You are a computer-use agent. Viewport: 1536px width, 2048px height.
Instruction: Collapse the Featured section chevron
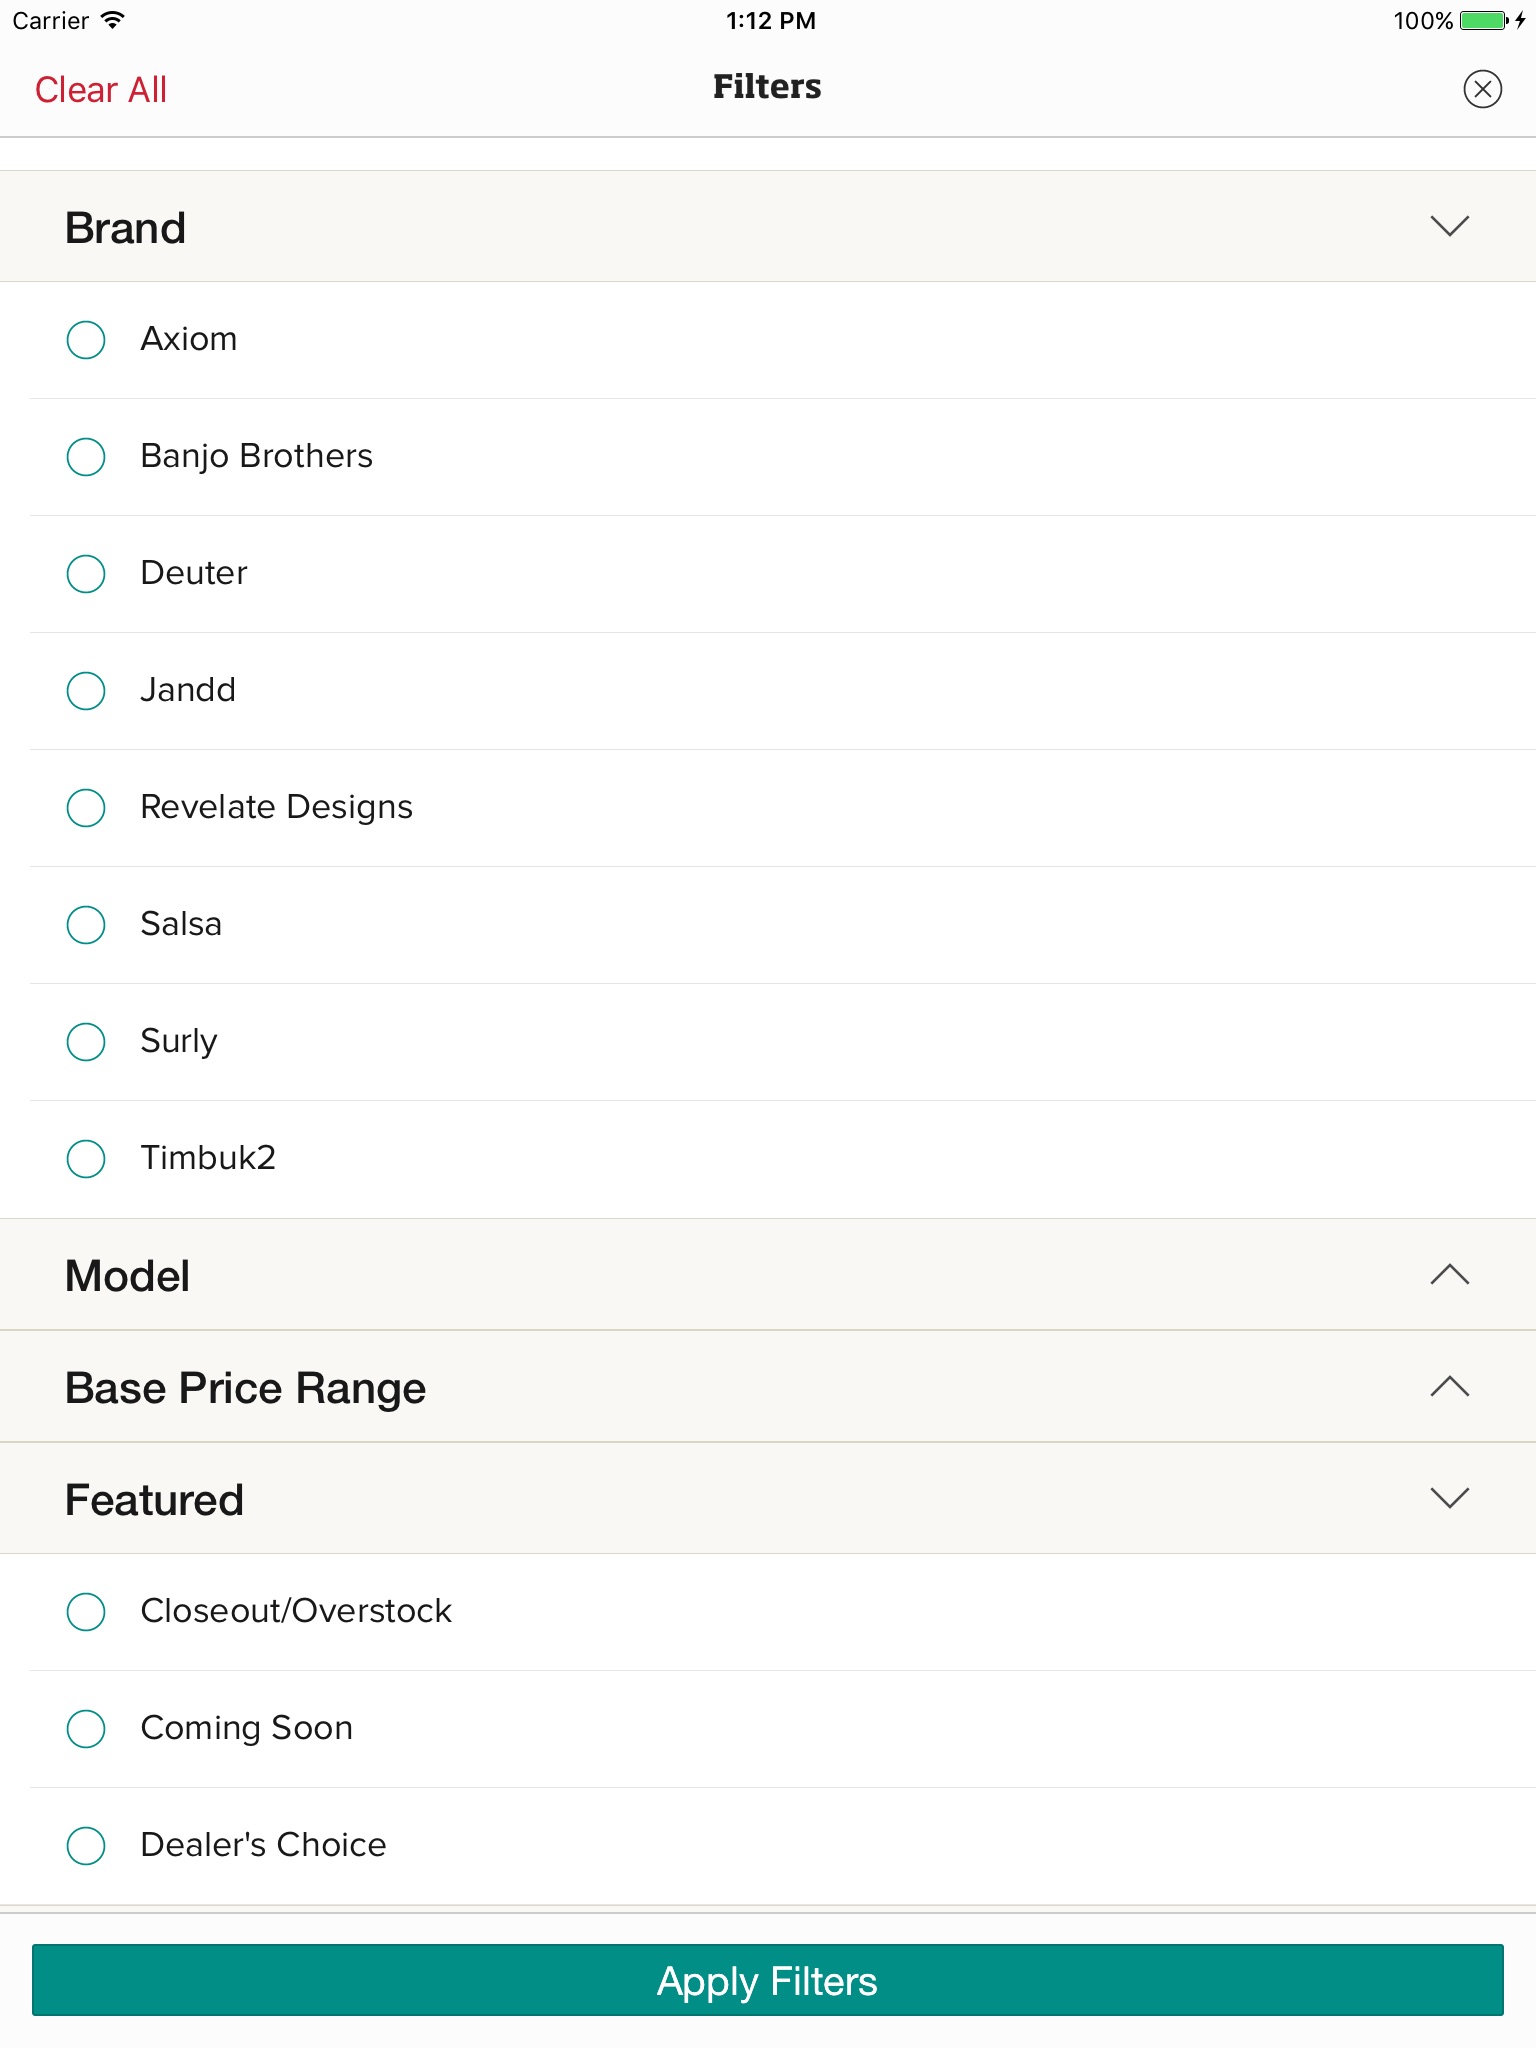point(1449,1498)
